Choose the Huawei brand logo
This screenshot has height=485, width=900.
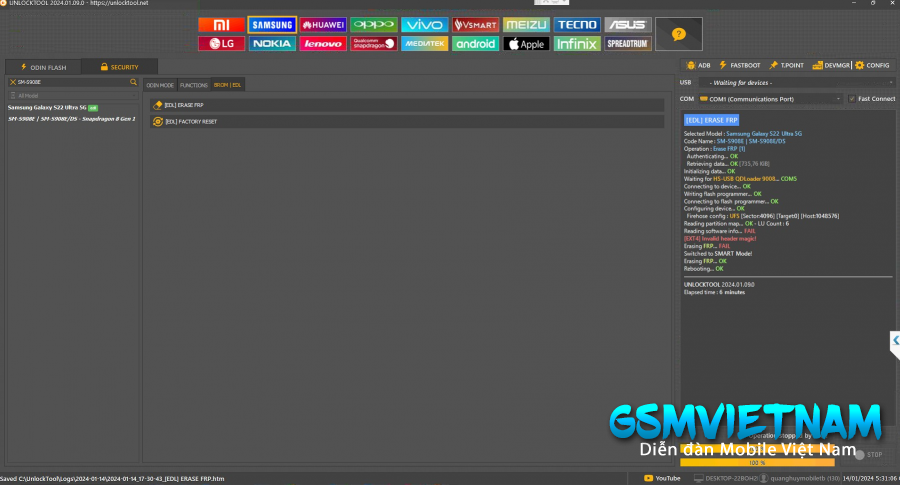coord(323,25)
